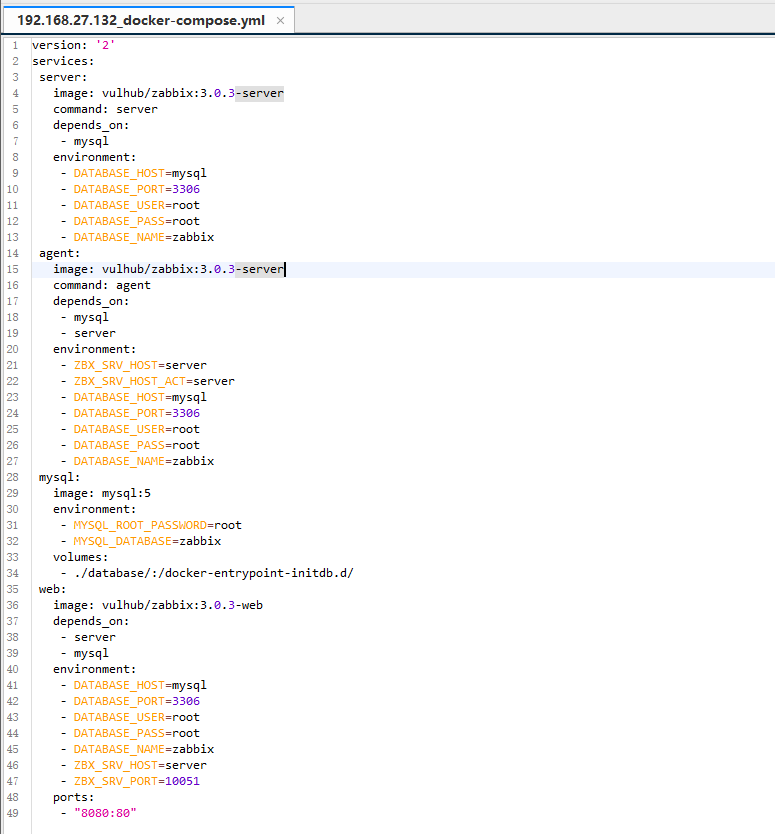775x834 pixels.
Task: Click line number 1 in gutter
Action: coord(15,45)
